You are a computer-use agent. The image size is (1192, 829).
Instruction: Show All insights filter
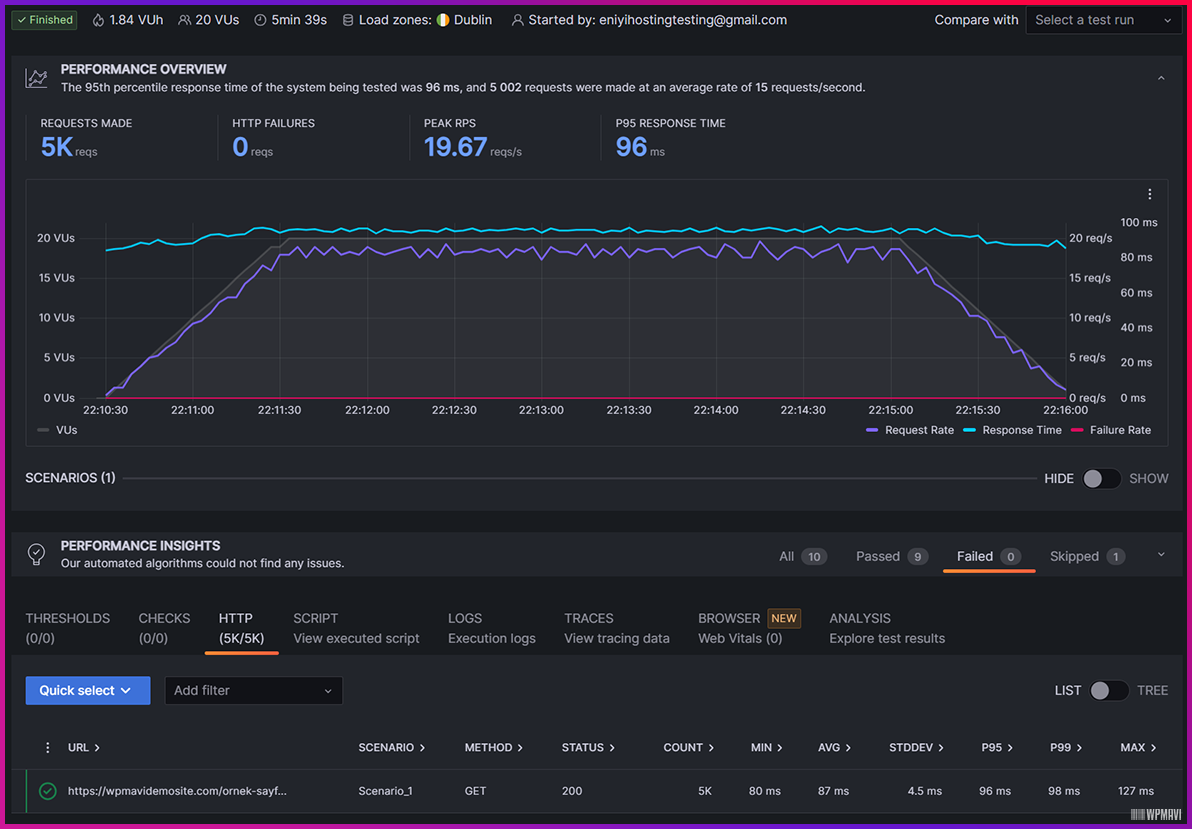(x=803, y=557)
